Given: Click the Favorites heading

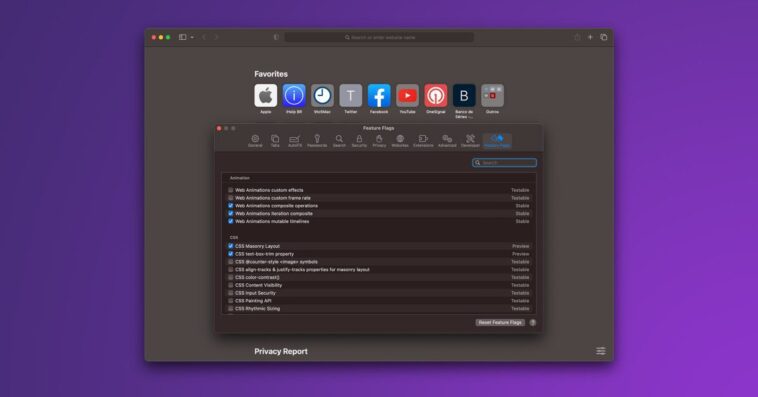Looking at the screenshot, I should (x=271, y=74).
